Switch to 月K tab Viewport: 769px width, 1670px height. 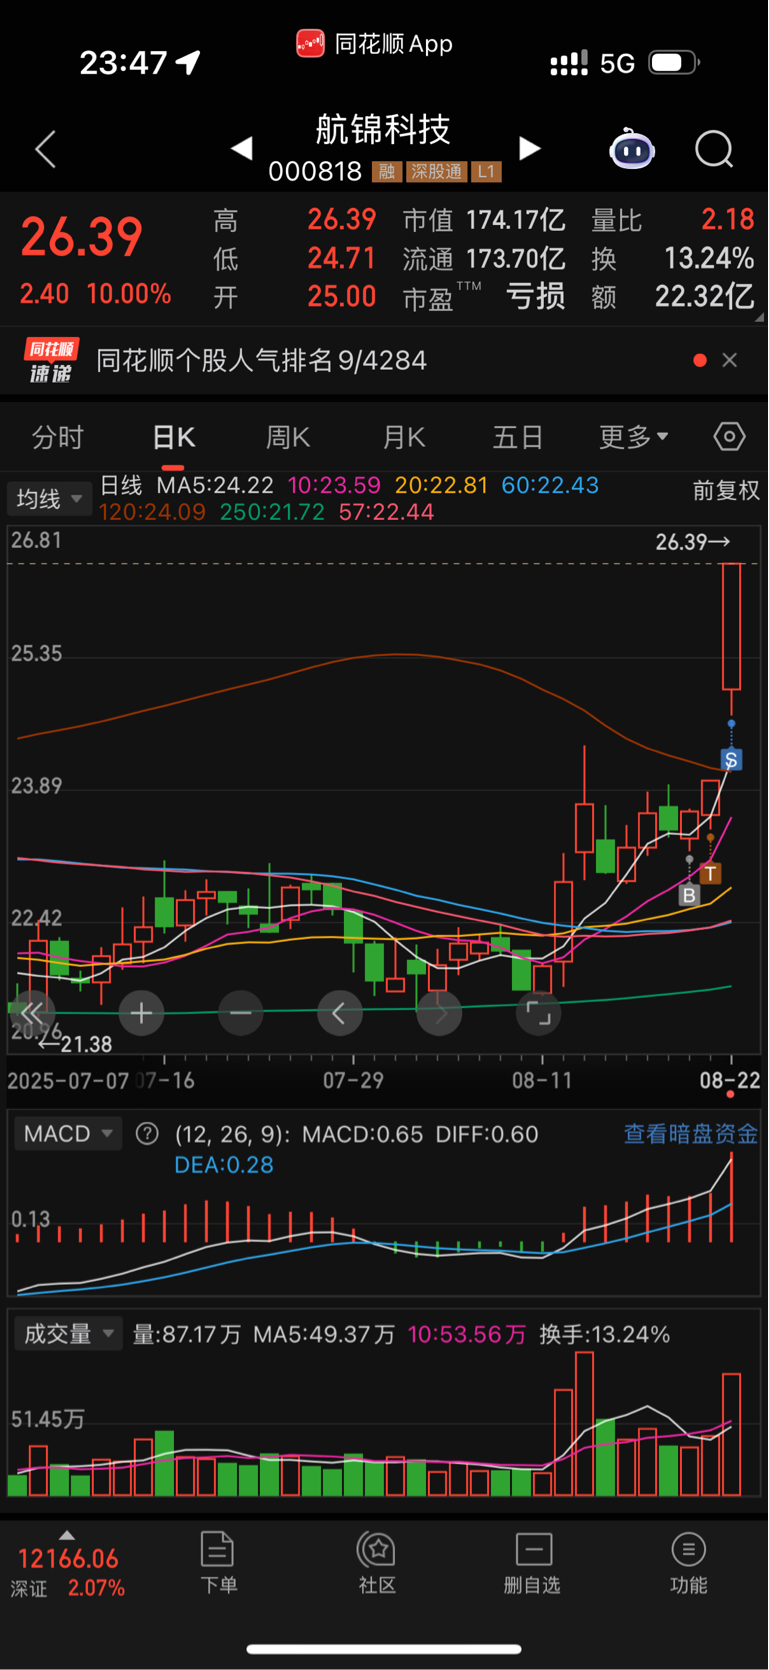pyautogui.click(x=404, y=437)
